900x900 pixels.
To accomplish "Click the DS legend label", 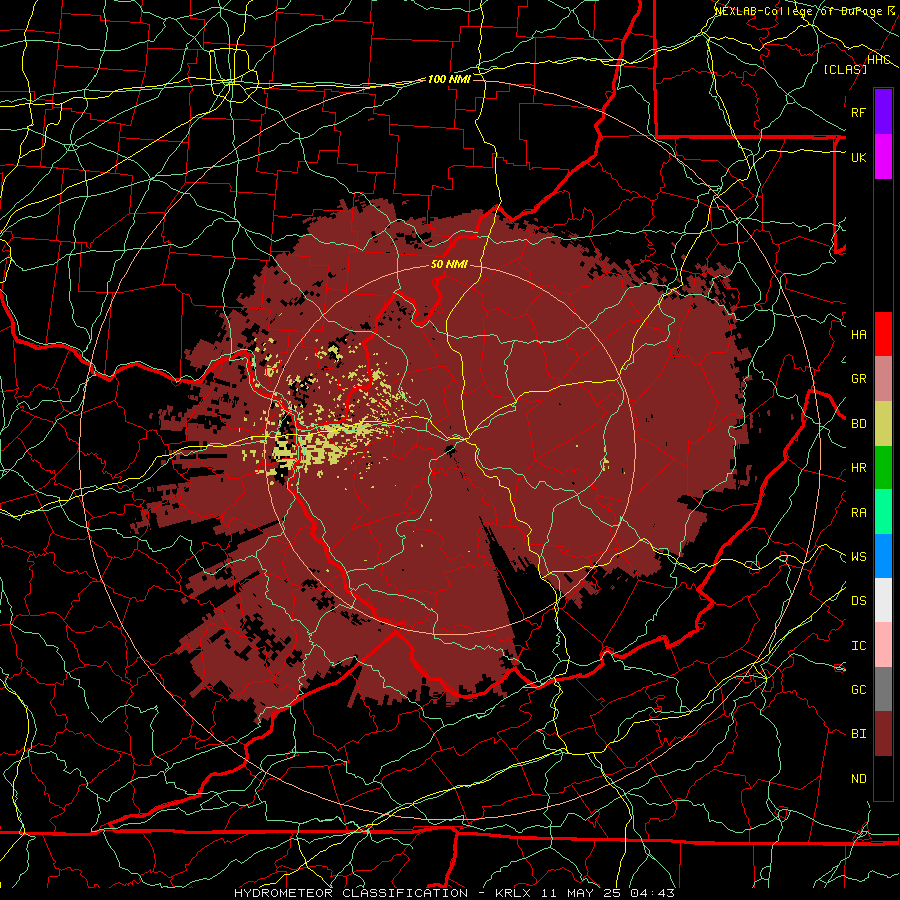I will (859, 600).
